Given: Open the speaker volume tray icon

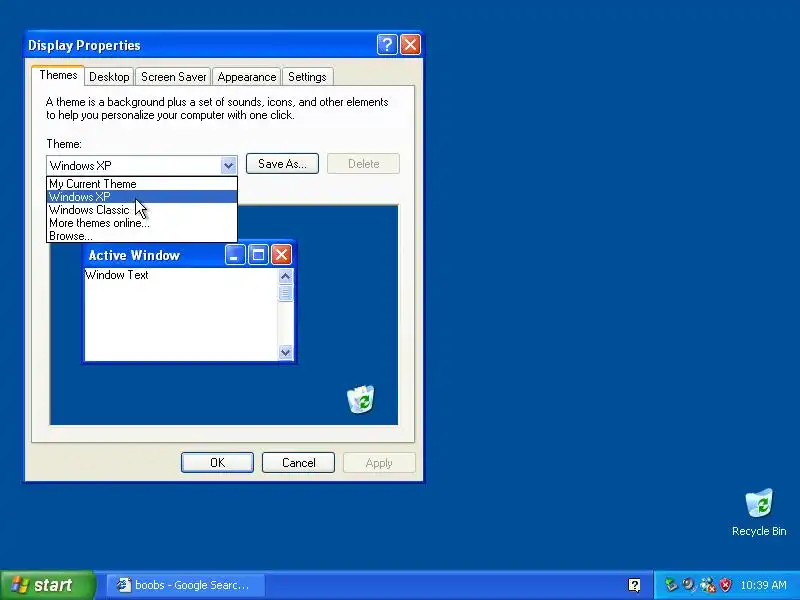Looking at the screenshot, I should [x=689, y=585].
